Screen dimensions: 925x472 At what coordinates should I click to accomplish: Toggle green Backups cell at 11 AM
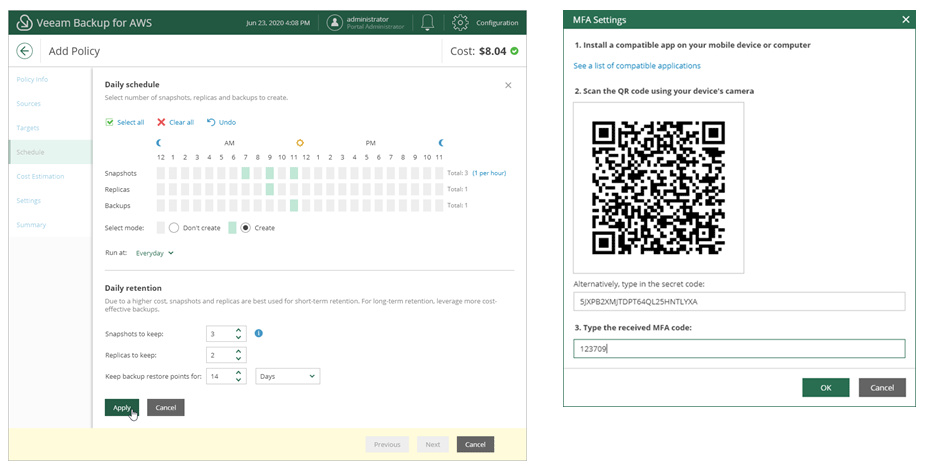coord(294,205)
